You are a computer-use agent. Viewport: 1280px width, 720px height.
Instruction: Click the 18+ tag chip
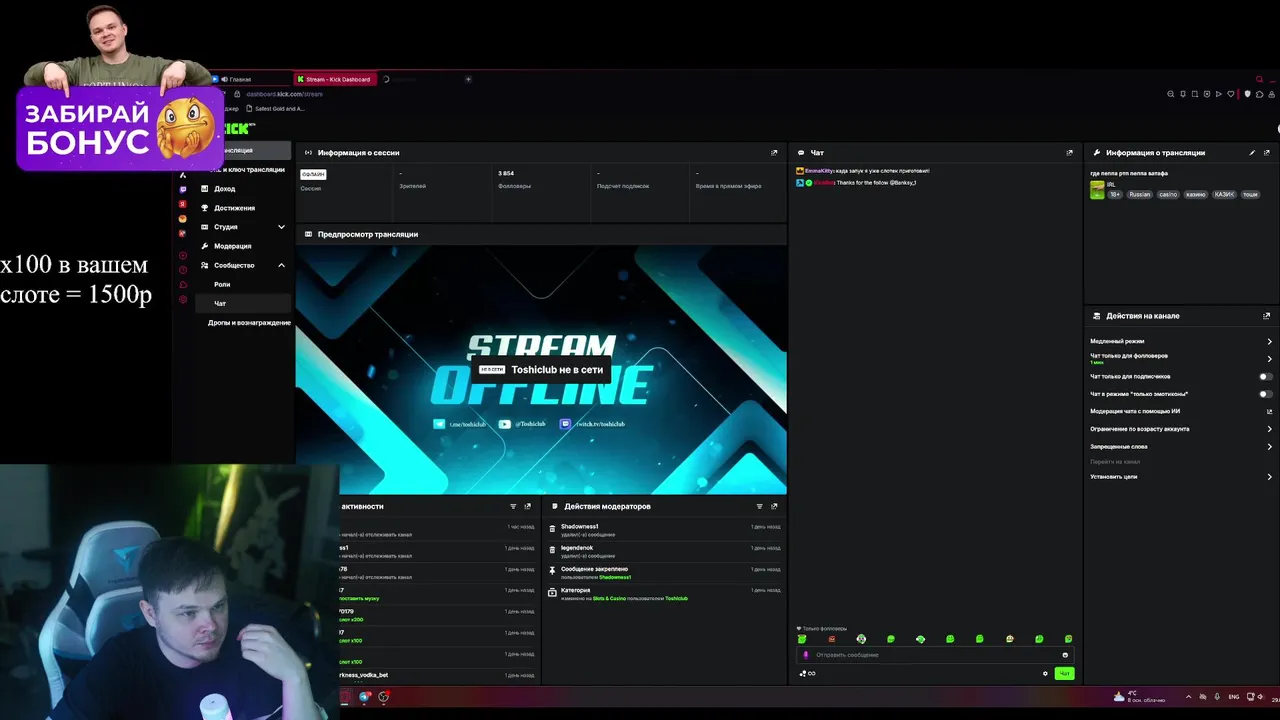coord(1115,195)
